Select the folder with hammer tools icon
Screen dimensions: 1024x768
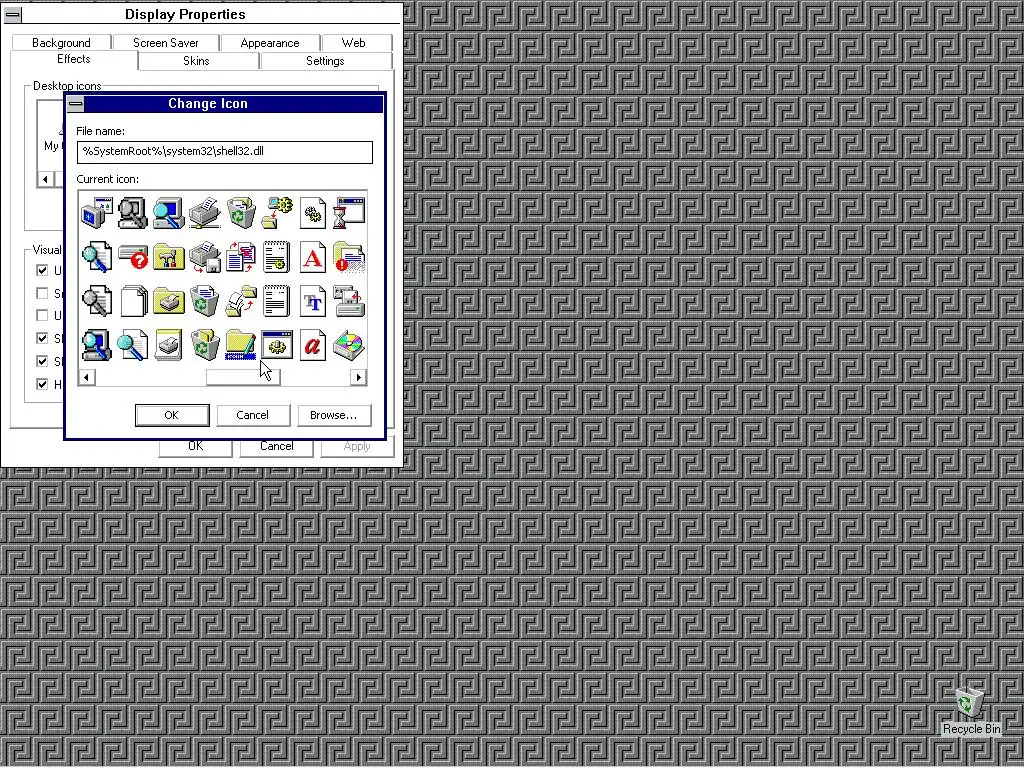click(x=168, y=257)
